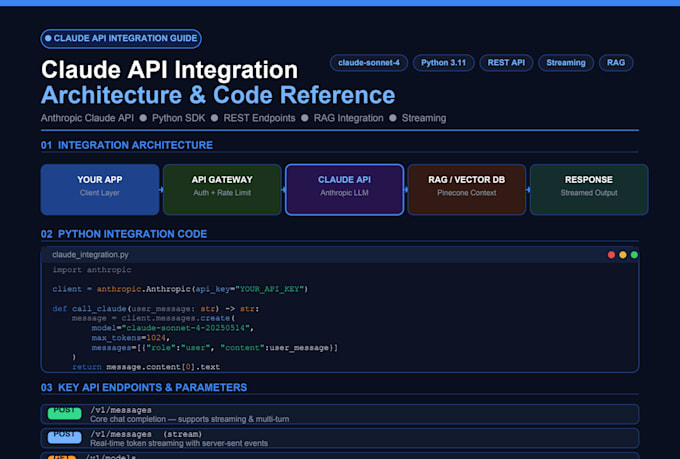This screenshot has width=680, height=459.
Task: Click 'Anthropic Claude API' in the subtitle line
Action: point(87,118)
